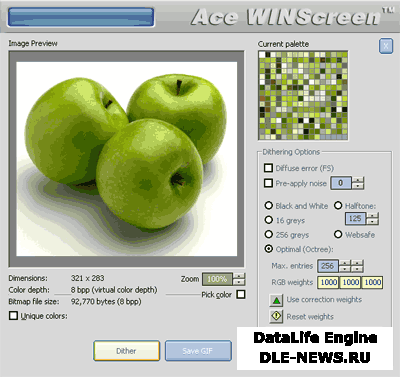Click the yellow diamond Reset weights icon
Image resolution: width=400 pixels, height=377 pixels.
tap(276, 316)
